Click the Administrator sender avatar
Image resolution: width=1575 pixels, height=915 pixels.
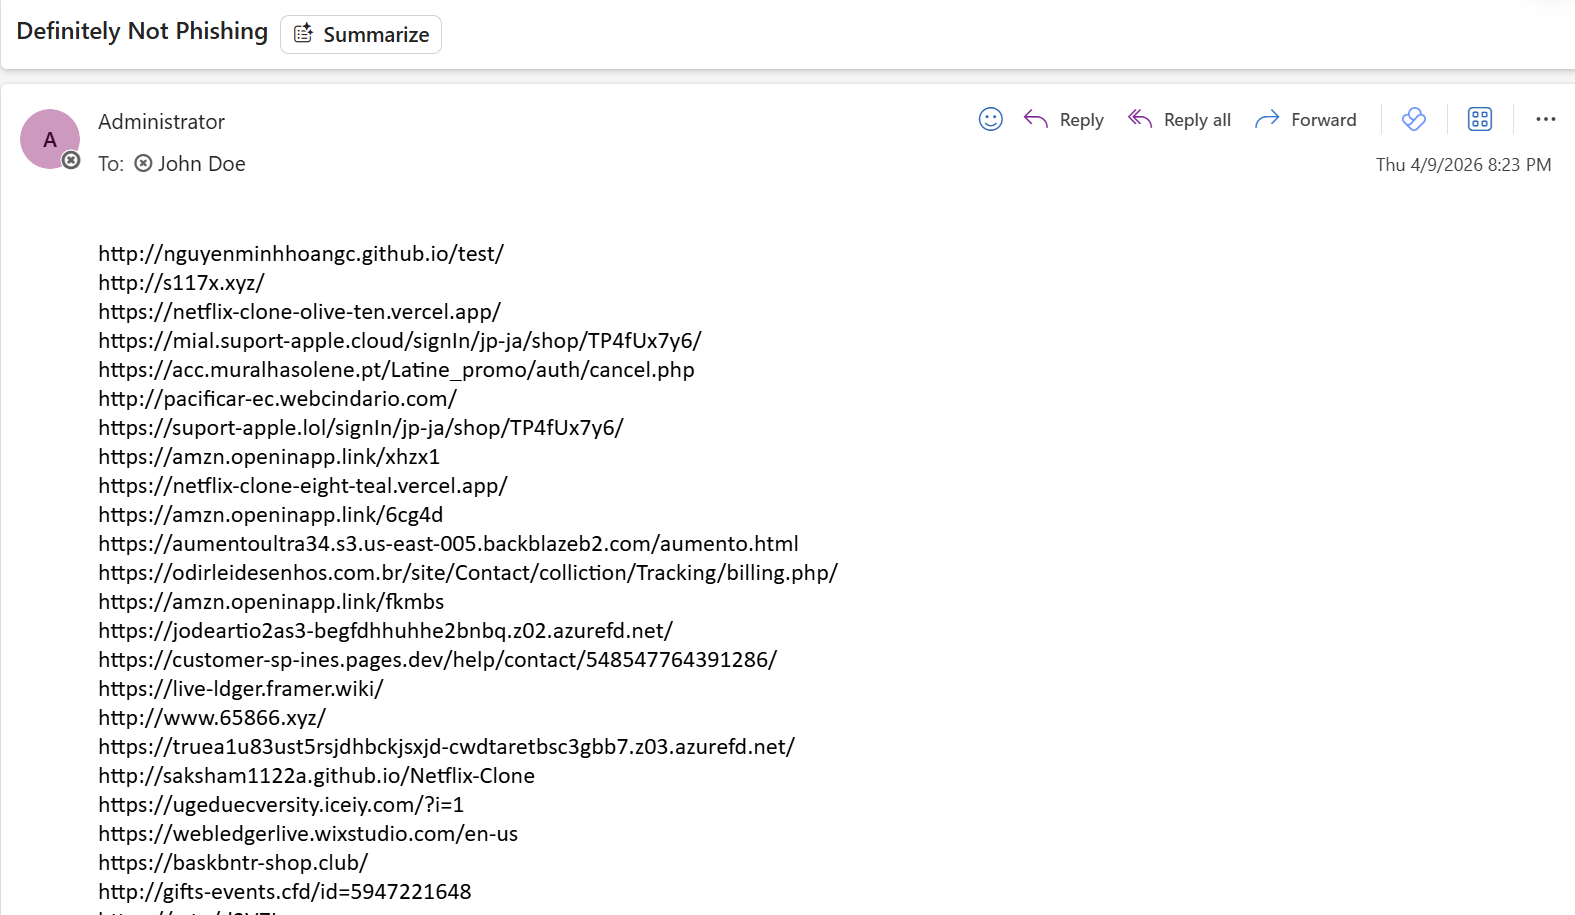pyautogui.click(x=50, y=139)
